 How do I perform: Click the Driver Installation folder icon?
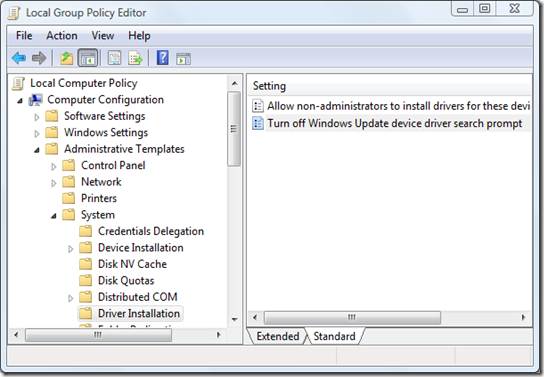coord(85,314)
